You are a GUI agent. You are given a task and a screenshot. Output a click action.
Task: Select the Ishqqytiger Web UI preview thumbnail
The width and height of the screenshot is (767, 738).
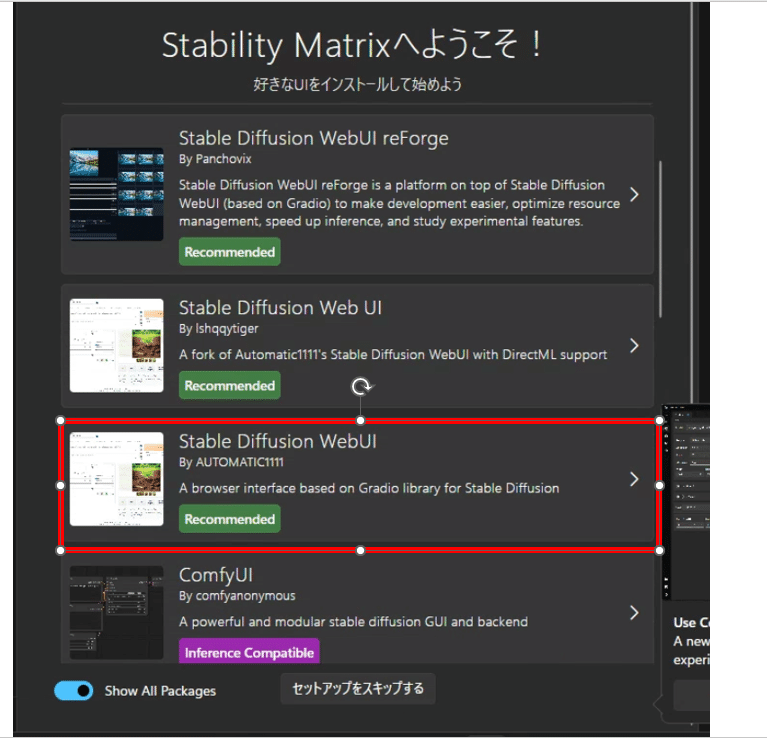pyautogui.click(x=116, y=345)
